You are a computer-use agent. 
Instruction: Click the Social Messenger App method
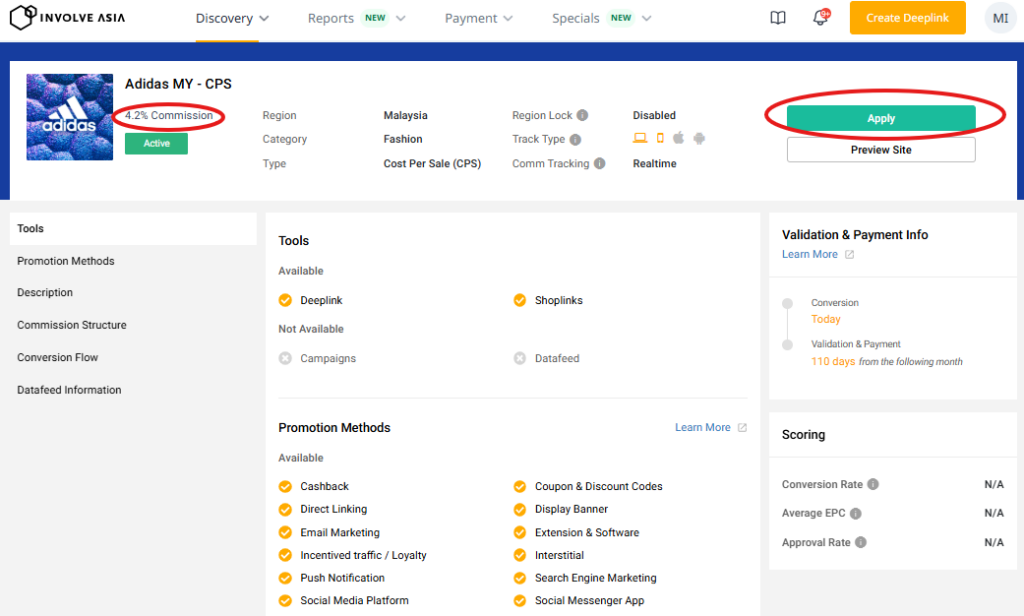tap(589, 600)
